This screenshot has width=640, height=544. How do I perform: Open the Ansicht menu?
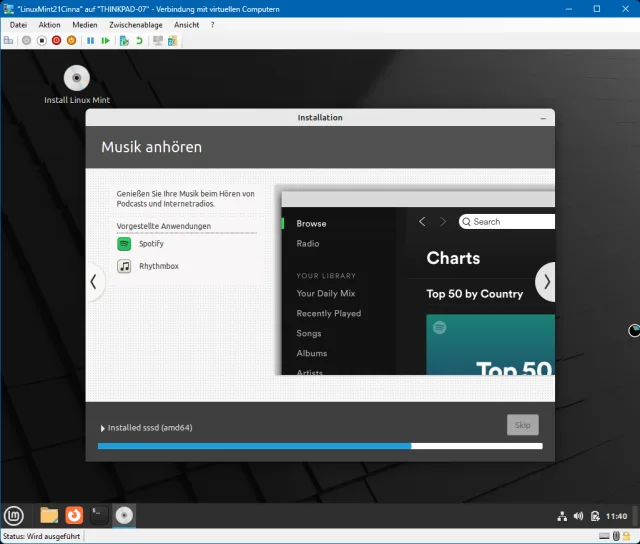pyautogui.click(x=186, y=24)
